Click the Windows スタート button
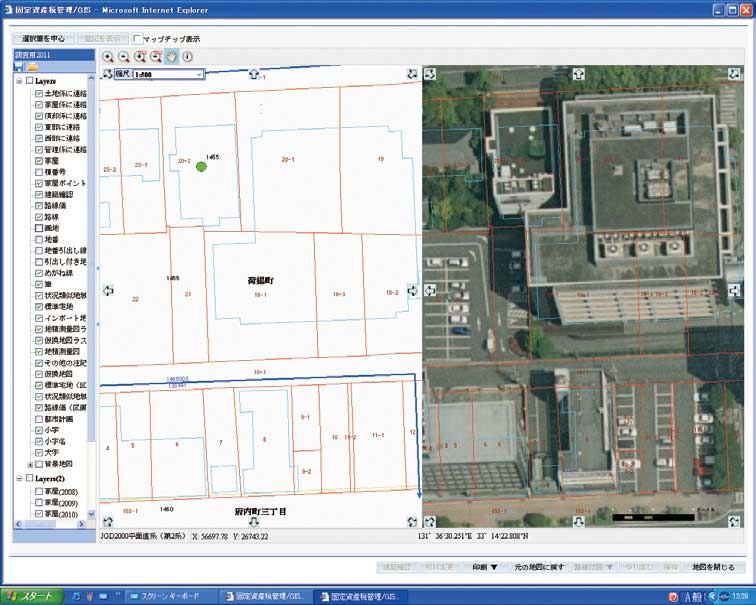Image resolution: width=756 pixels, height=605 pixels. [30, 596]
